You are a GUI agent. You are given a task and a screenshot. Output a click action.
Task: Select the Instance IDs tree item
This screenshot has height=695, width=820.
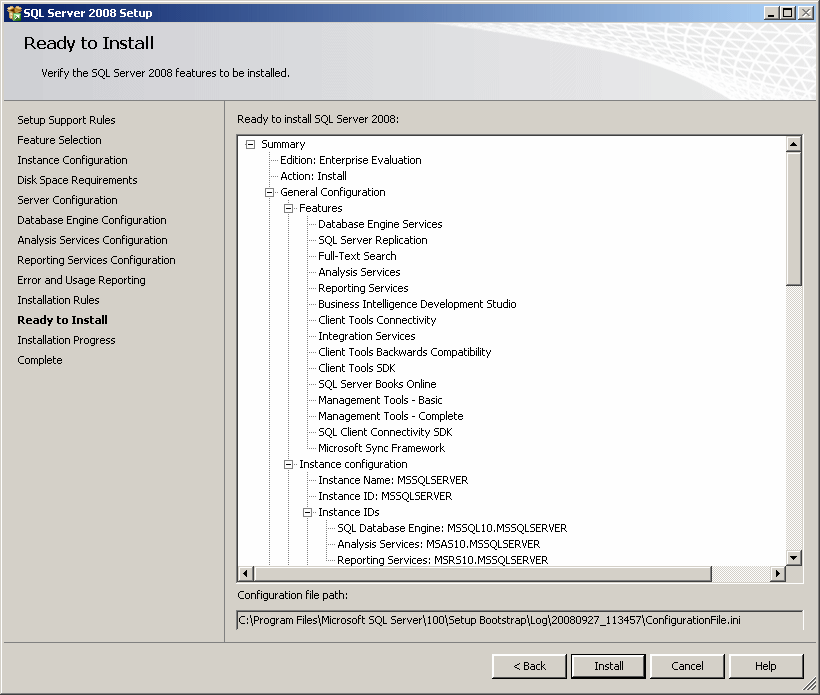(x=349, y=512)
